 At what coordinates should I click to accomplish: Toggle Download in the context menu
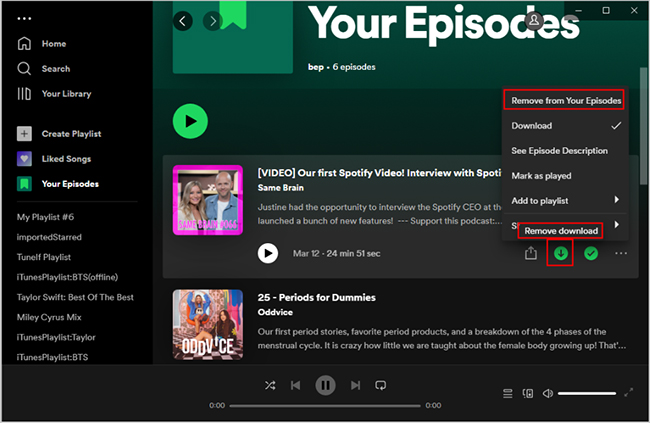[565, 126]
